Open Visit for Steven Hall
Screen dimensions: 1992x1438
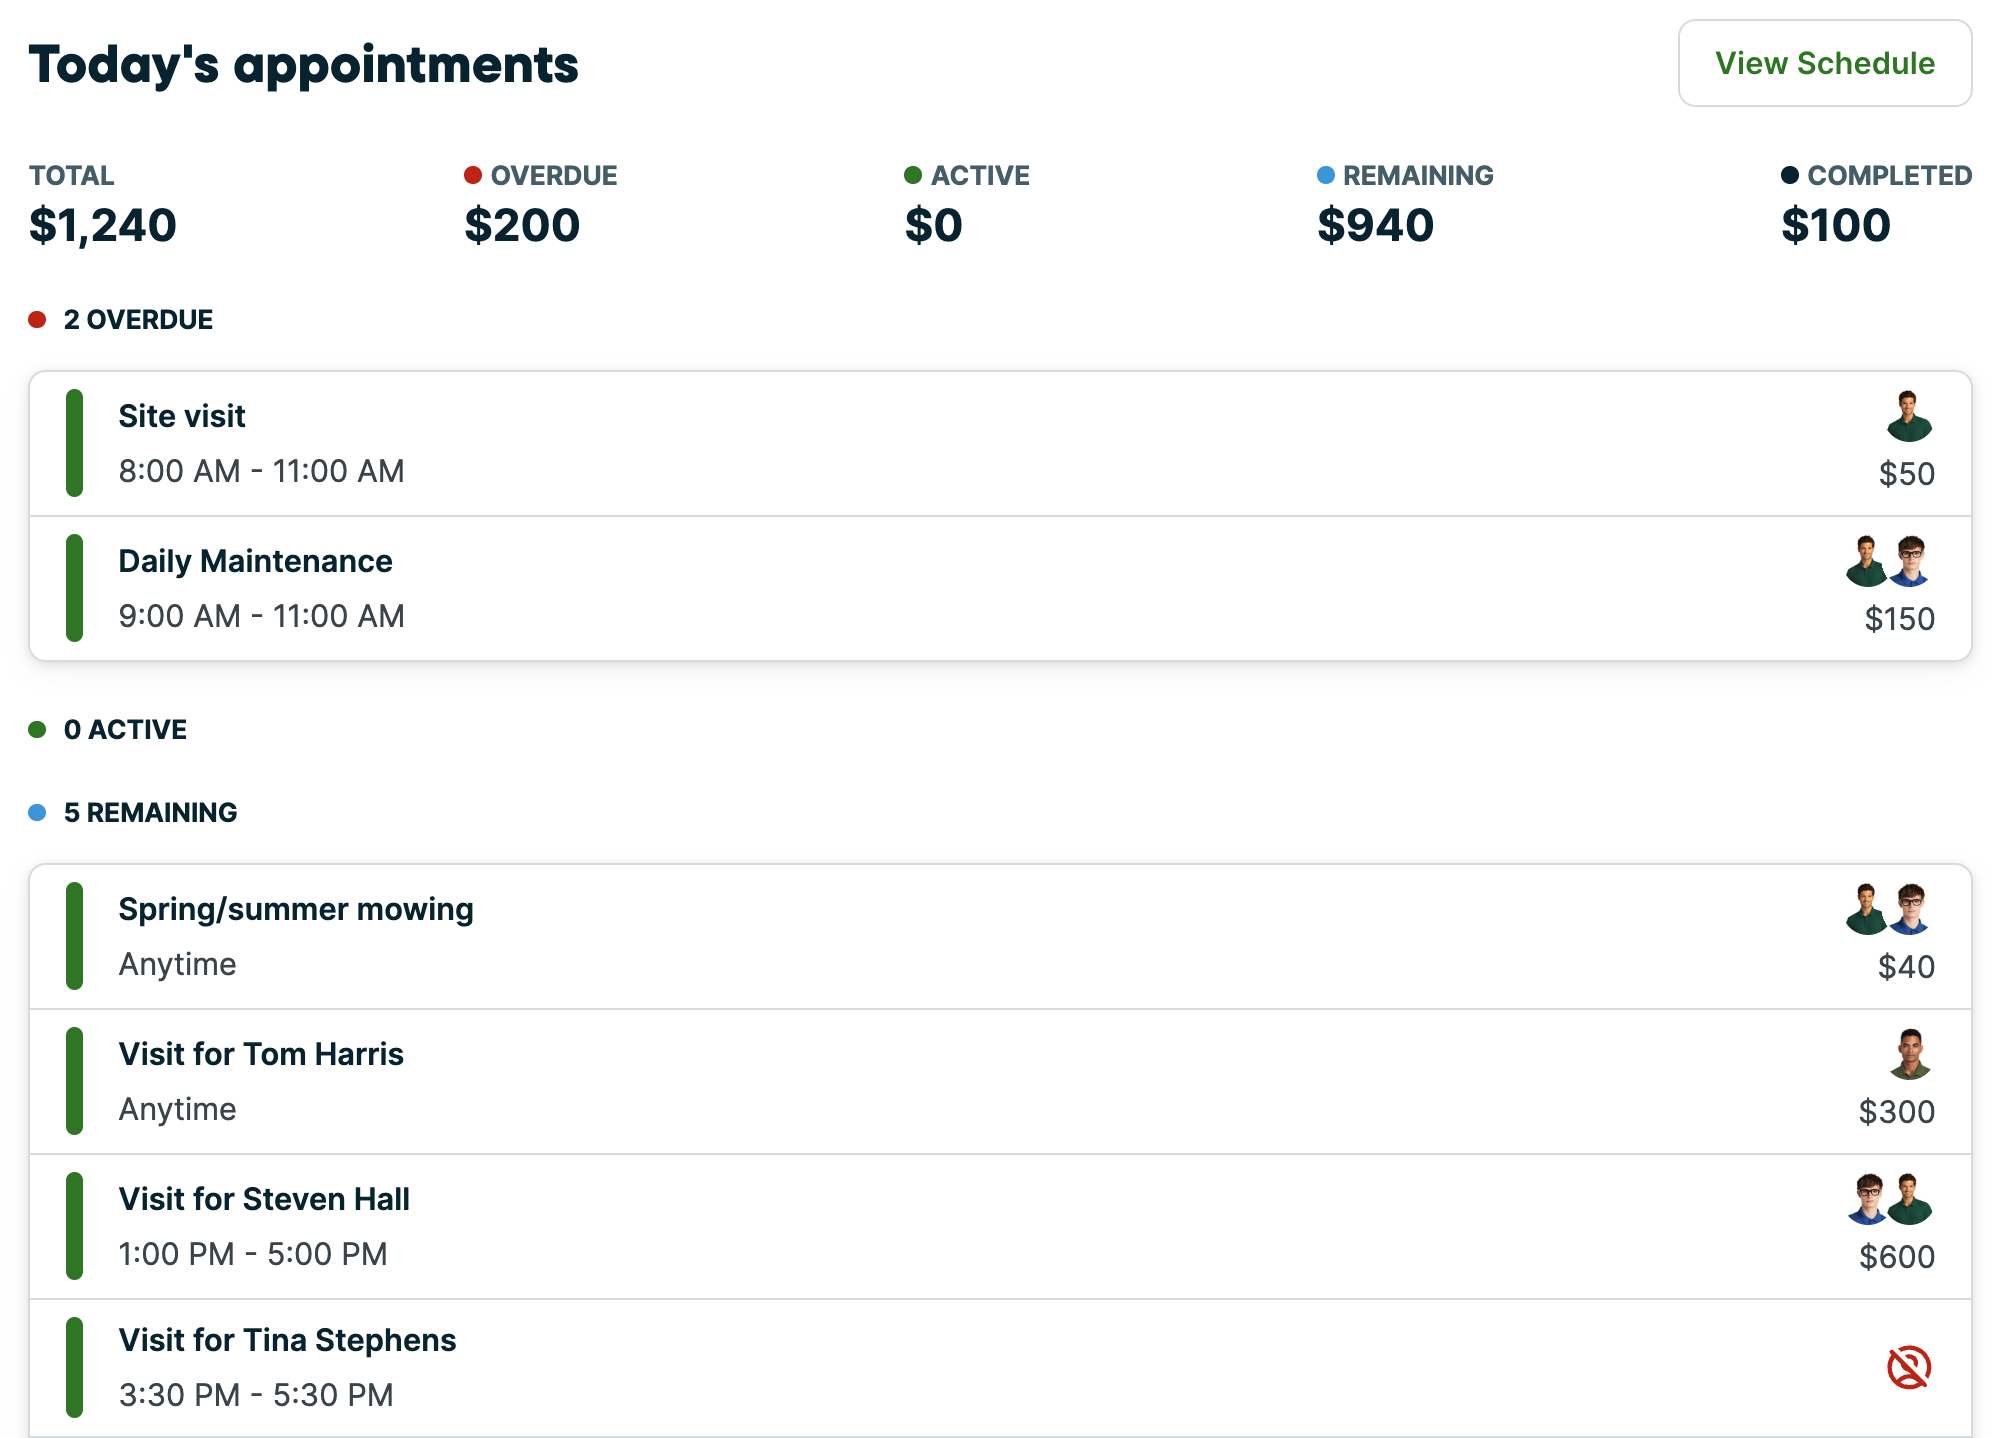[x=264, y=1200]
